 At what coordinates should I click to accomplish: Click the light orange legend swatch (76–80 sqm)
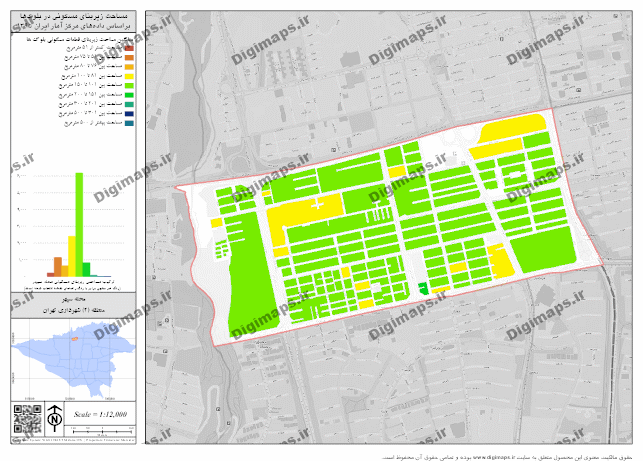(x=129, y=67)
